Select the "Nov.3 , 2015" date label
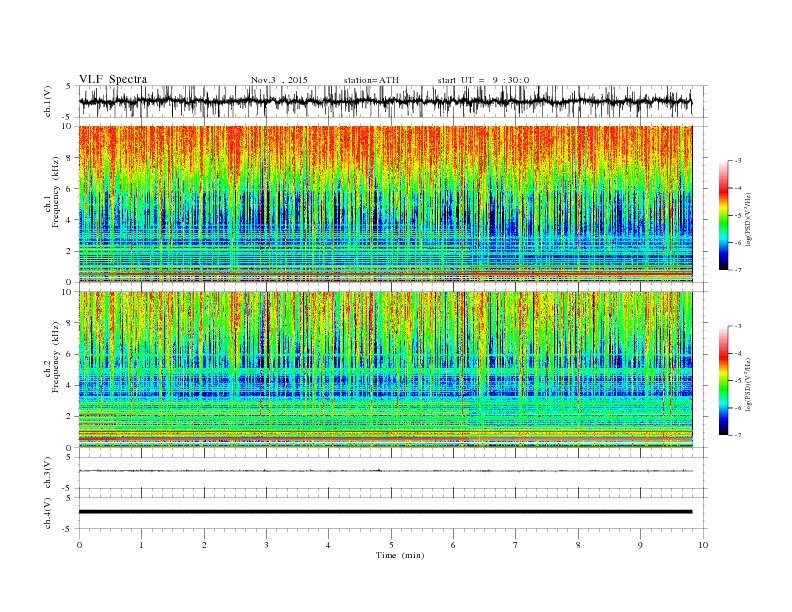This screenshot has width=792, height=612. pos(279,80)
